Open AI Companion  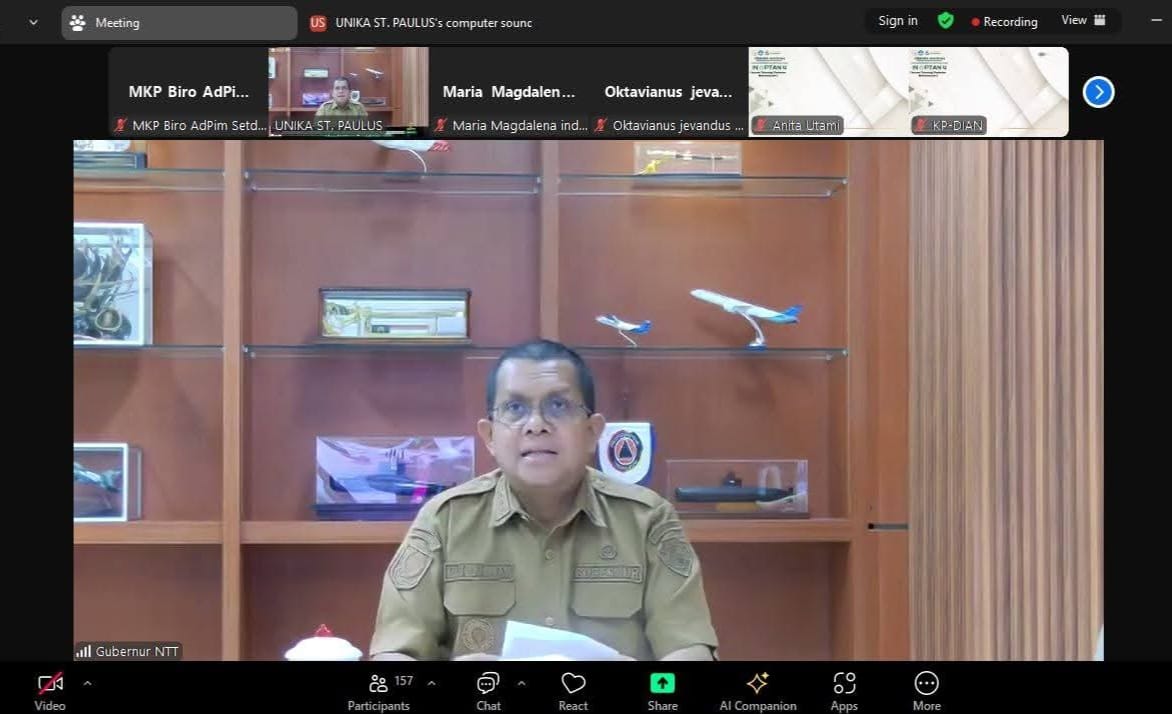(757, 689)
